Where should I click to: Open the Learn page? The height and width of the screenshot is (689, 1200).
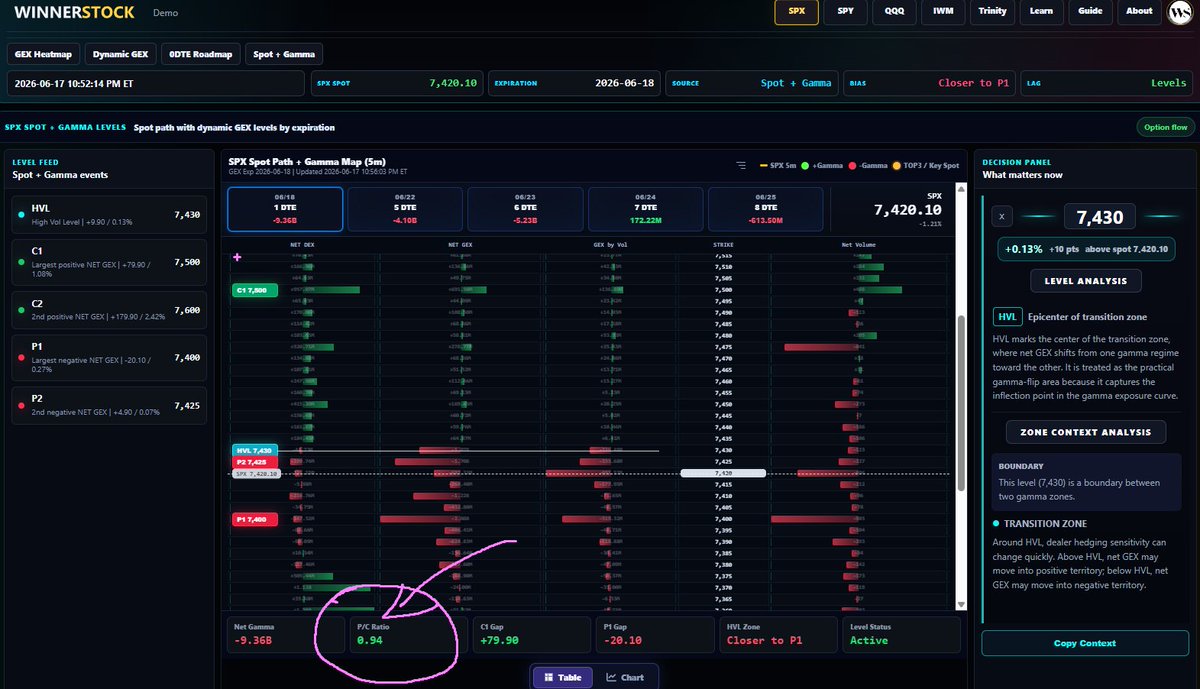pos(1042,11)
